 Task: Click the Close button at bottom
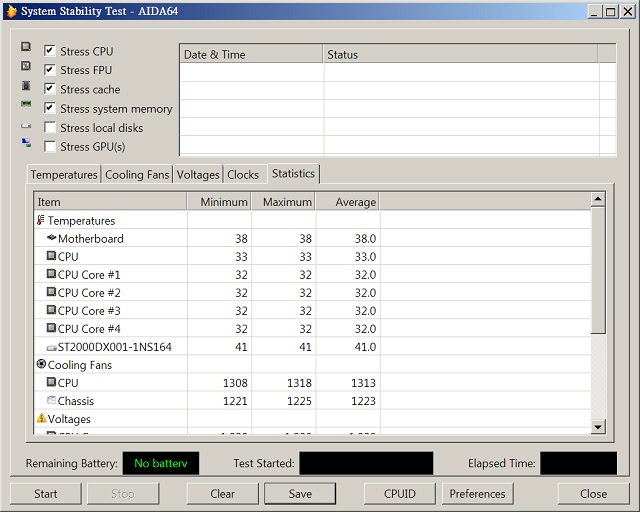click(x=593, y=494)
